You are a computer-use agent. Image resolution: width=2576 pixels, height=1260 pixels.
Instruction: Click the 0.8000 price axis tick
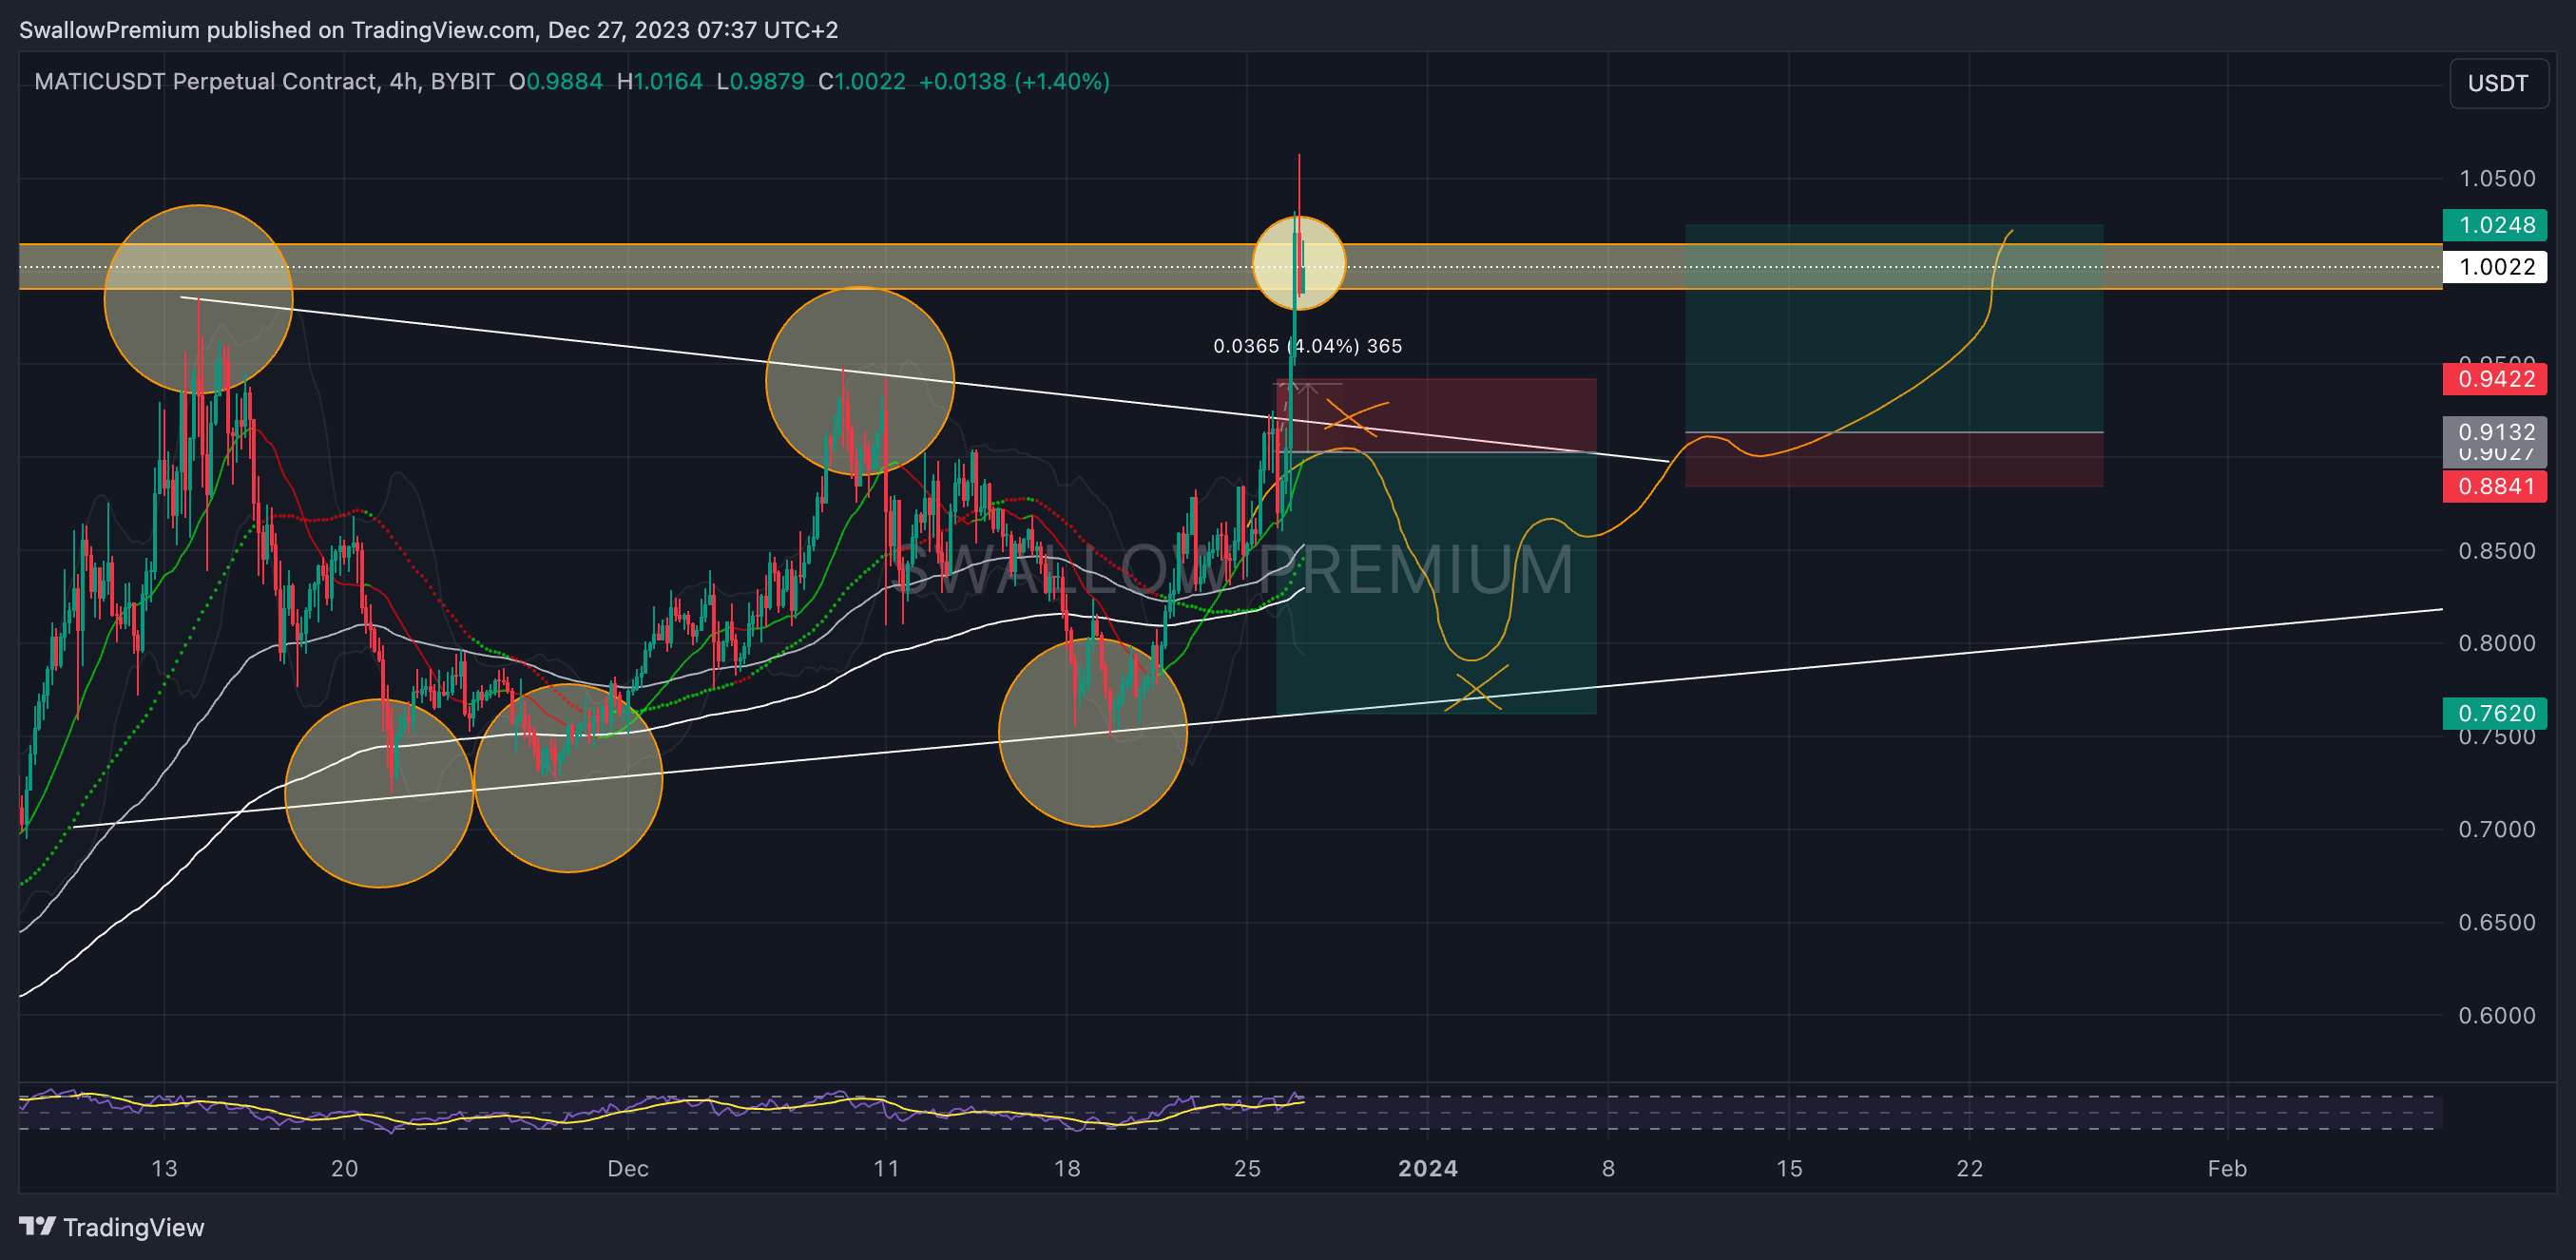pyautogui.click(x=2497, y=643)
